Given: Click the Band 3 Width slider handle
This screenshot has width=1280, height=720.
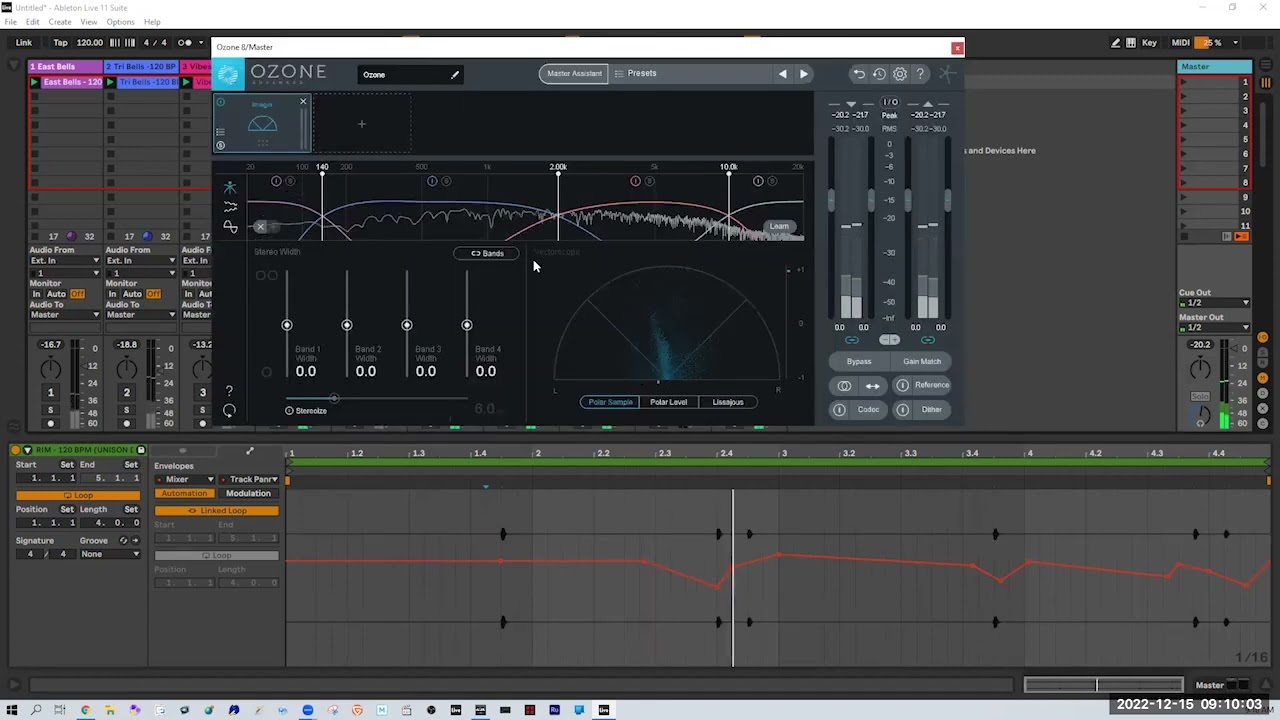Looking at the screenshot, I should [x=407, y=325].
